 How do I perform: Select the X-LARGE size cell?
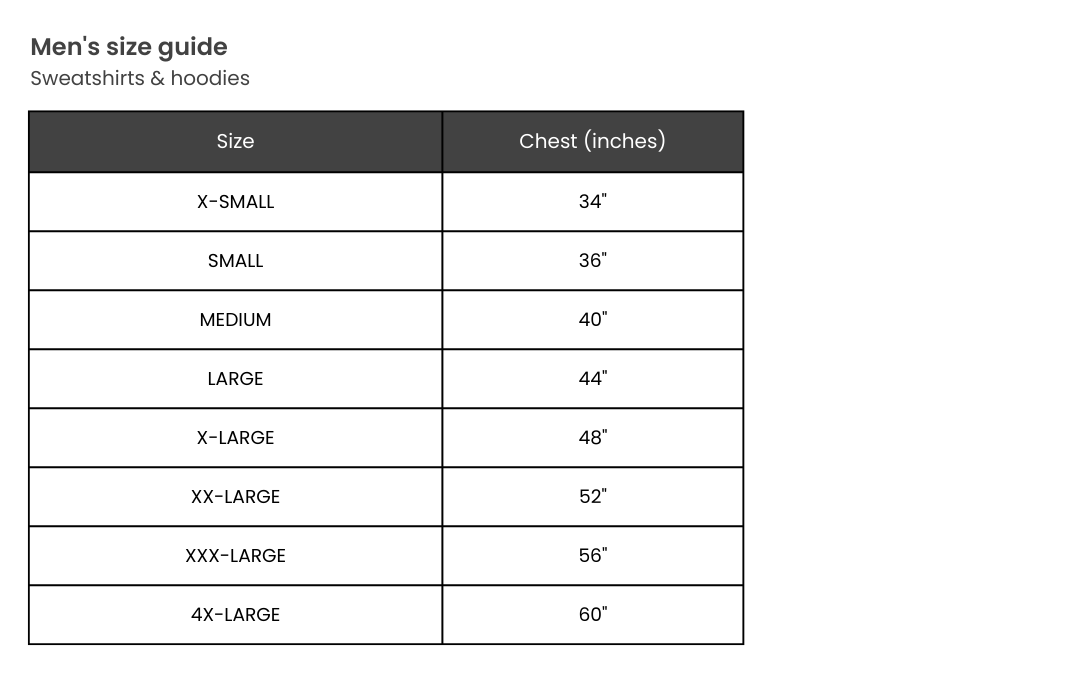[x=235, y=438]
